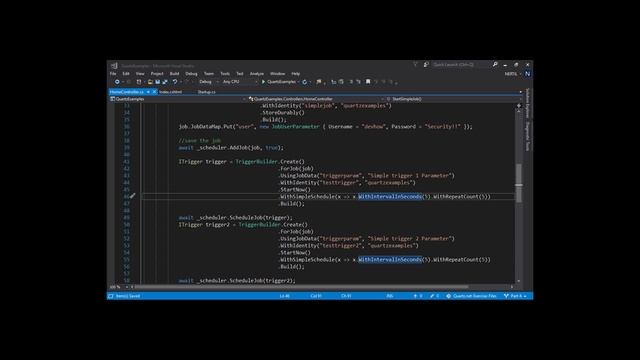Switch to the Startup.cs tab

207,92
